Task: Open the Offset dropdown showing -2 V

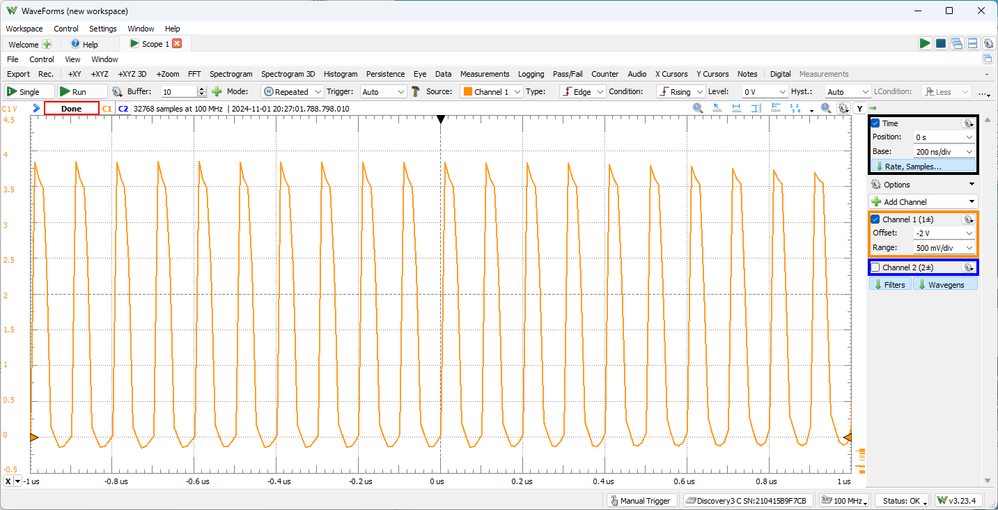Action: 943,232
